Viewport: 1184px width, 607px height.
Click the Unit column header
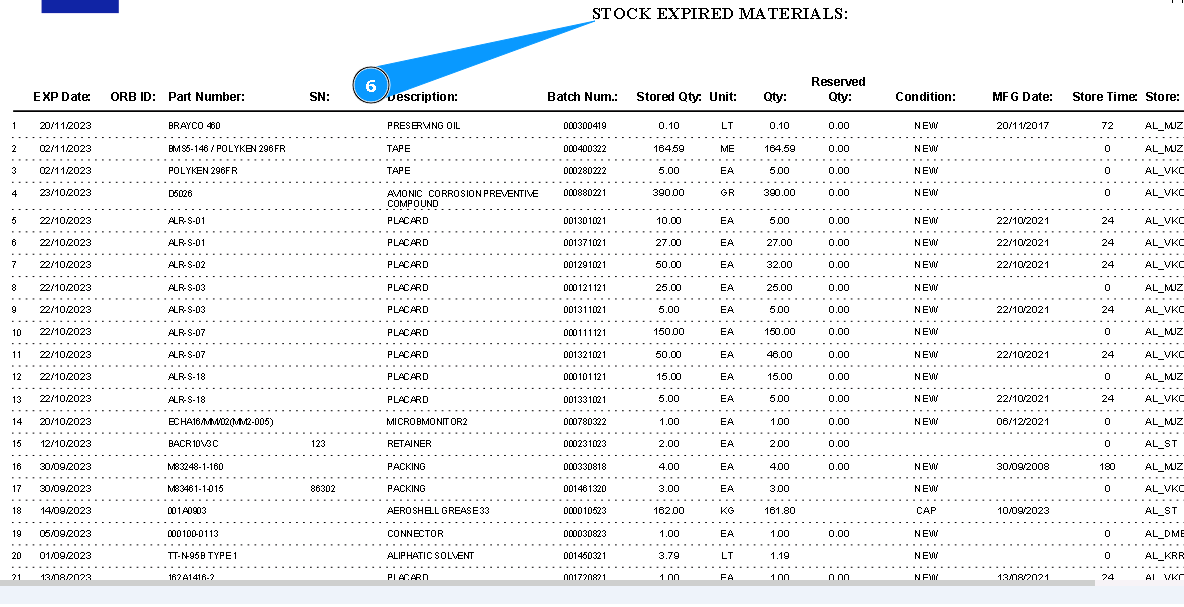point(723,97)
